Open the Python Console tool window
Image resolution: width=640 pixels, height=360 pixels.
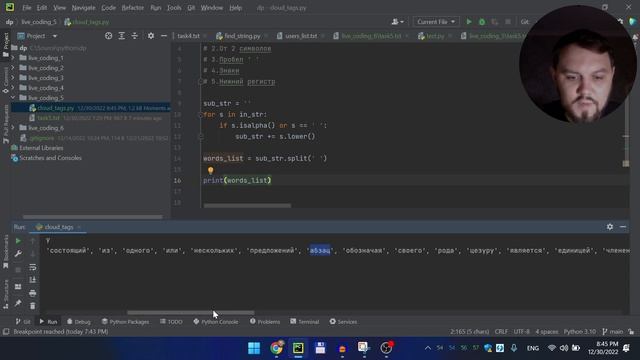tap(216, 322)
